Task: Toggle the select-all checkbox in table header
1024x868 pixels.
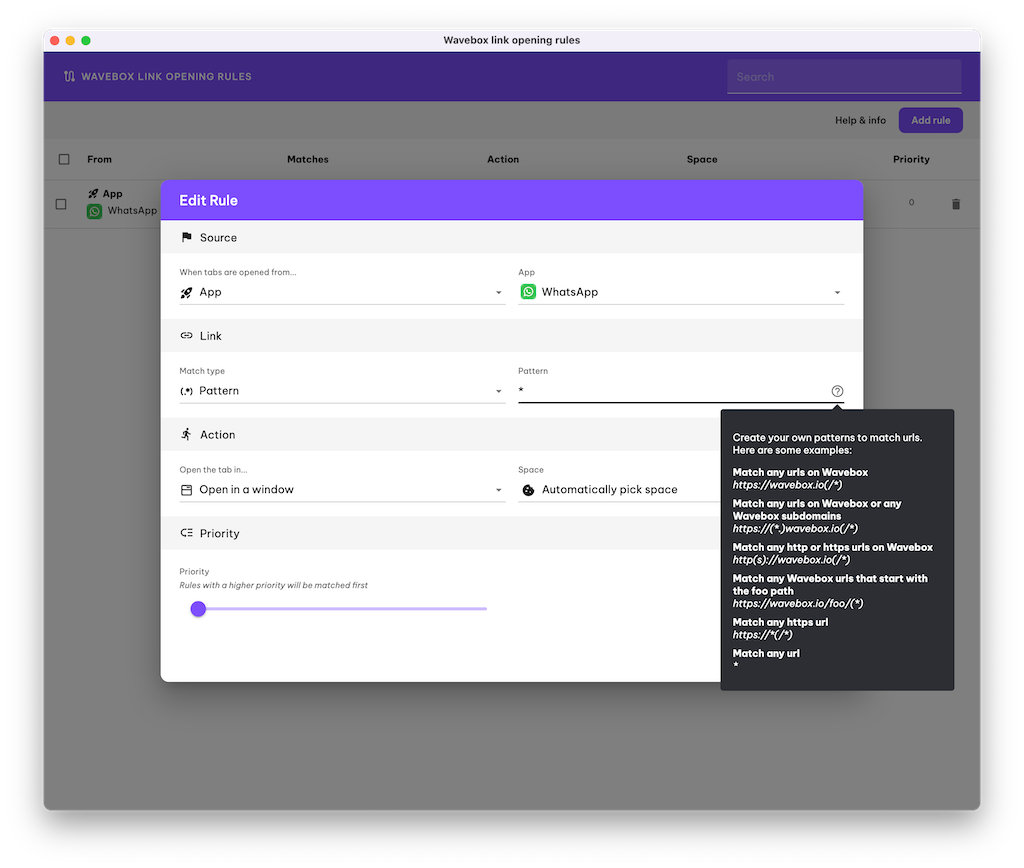Action: (64, 159)
